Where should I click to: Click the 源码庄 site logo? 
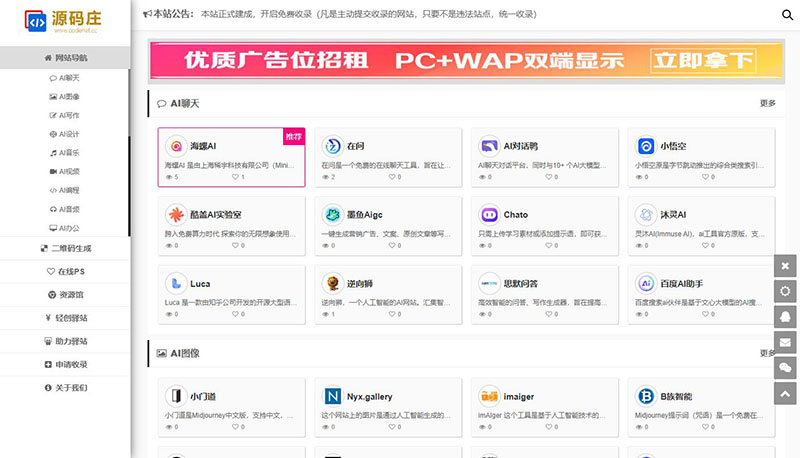pyautogui.click(x=63, y=21)
